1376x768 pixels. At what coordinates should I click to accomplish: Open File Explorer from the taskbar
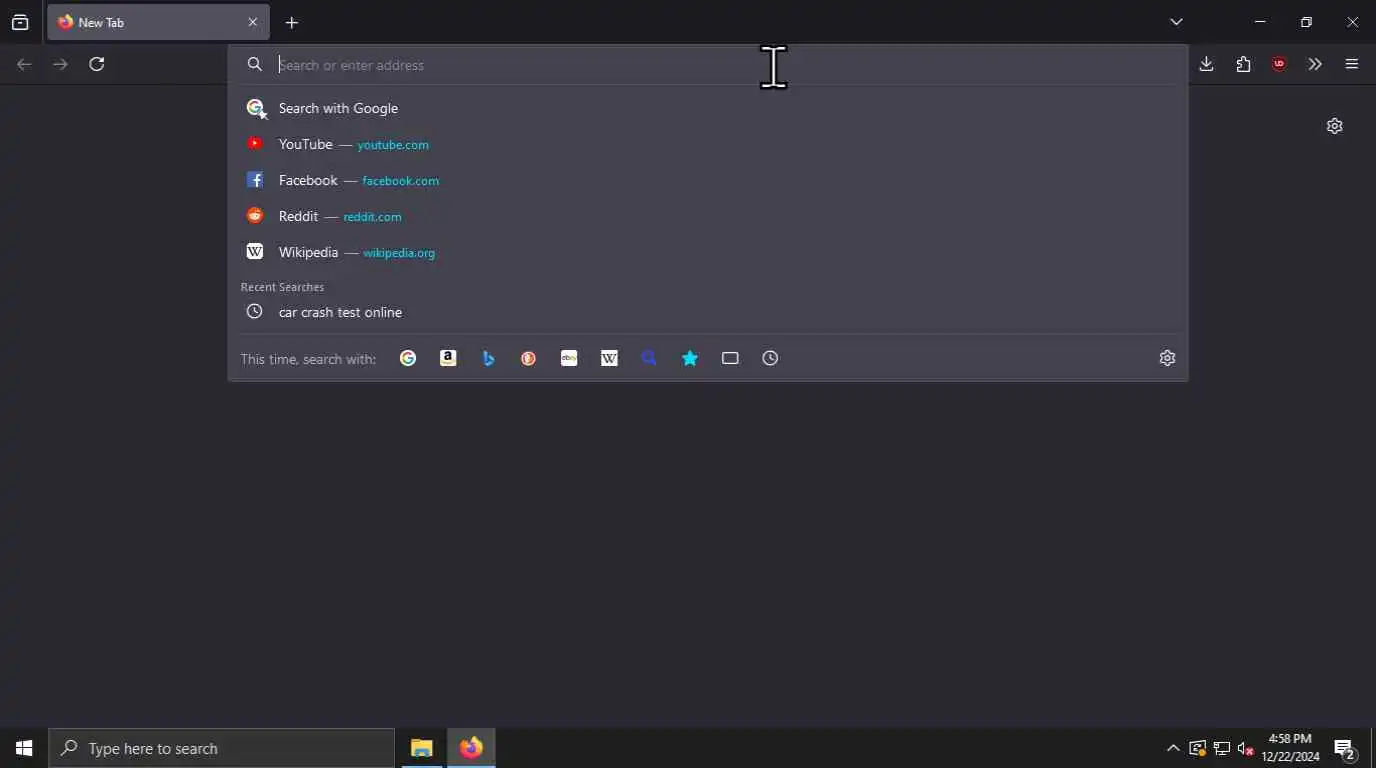(421, 748)
